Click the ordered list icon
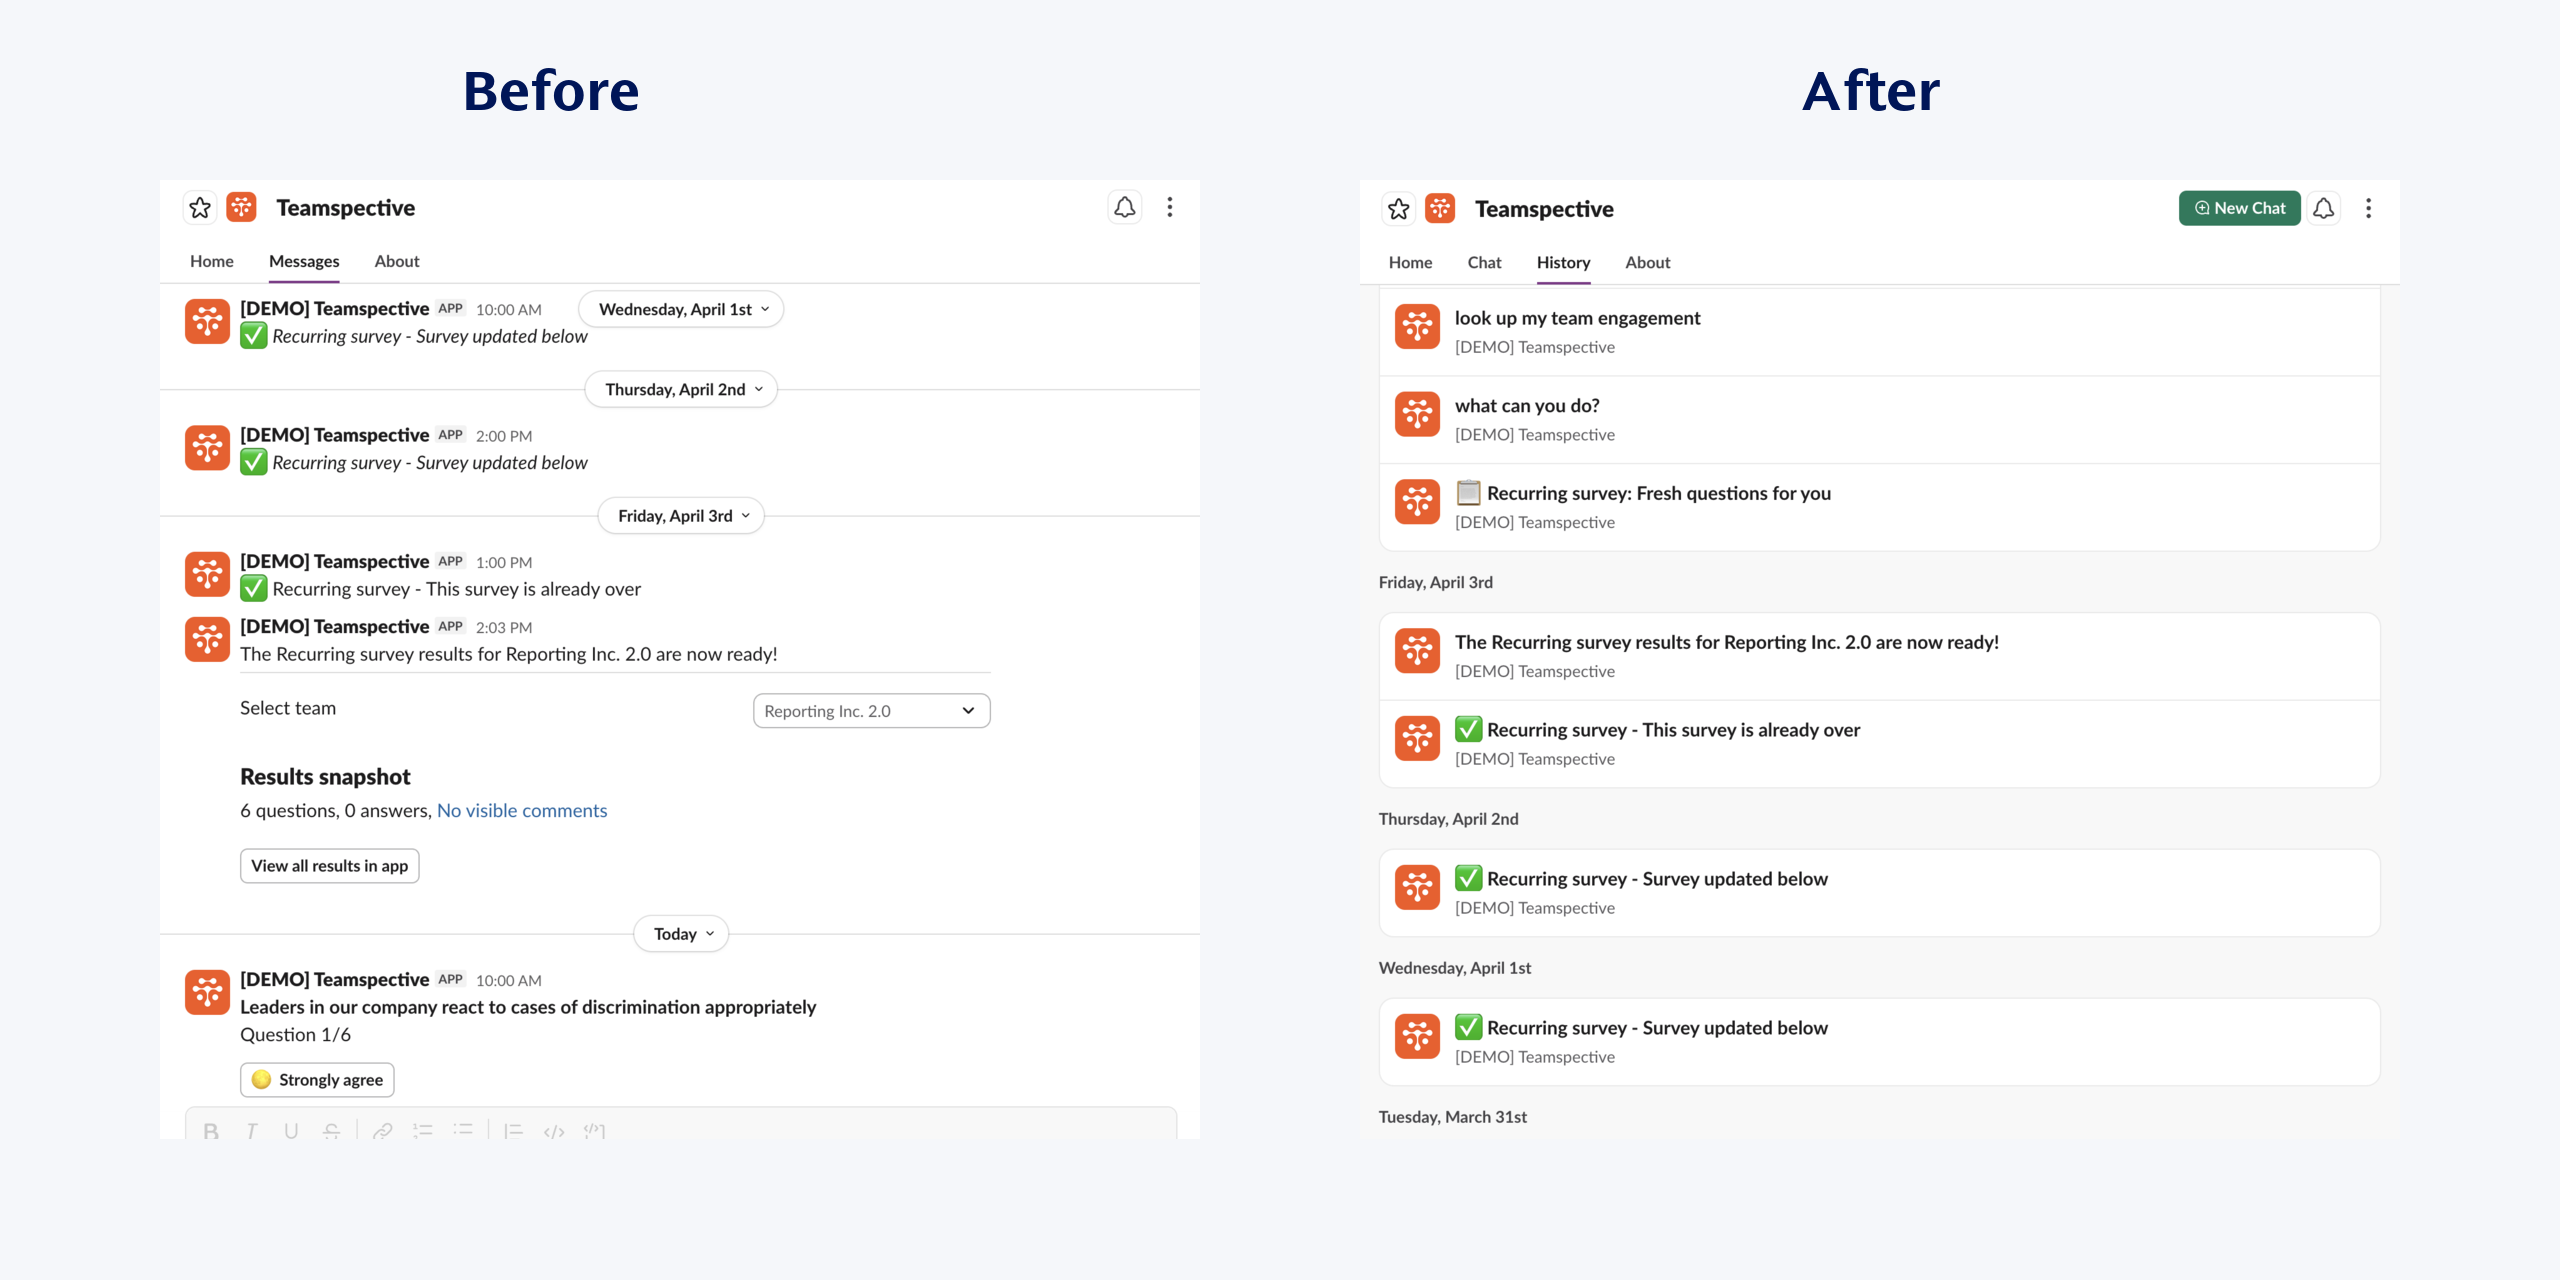The width and height of the screenshot is (2560, 1280). (x=422, y=1130)
